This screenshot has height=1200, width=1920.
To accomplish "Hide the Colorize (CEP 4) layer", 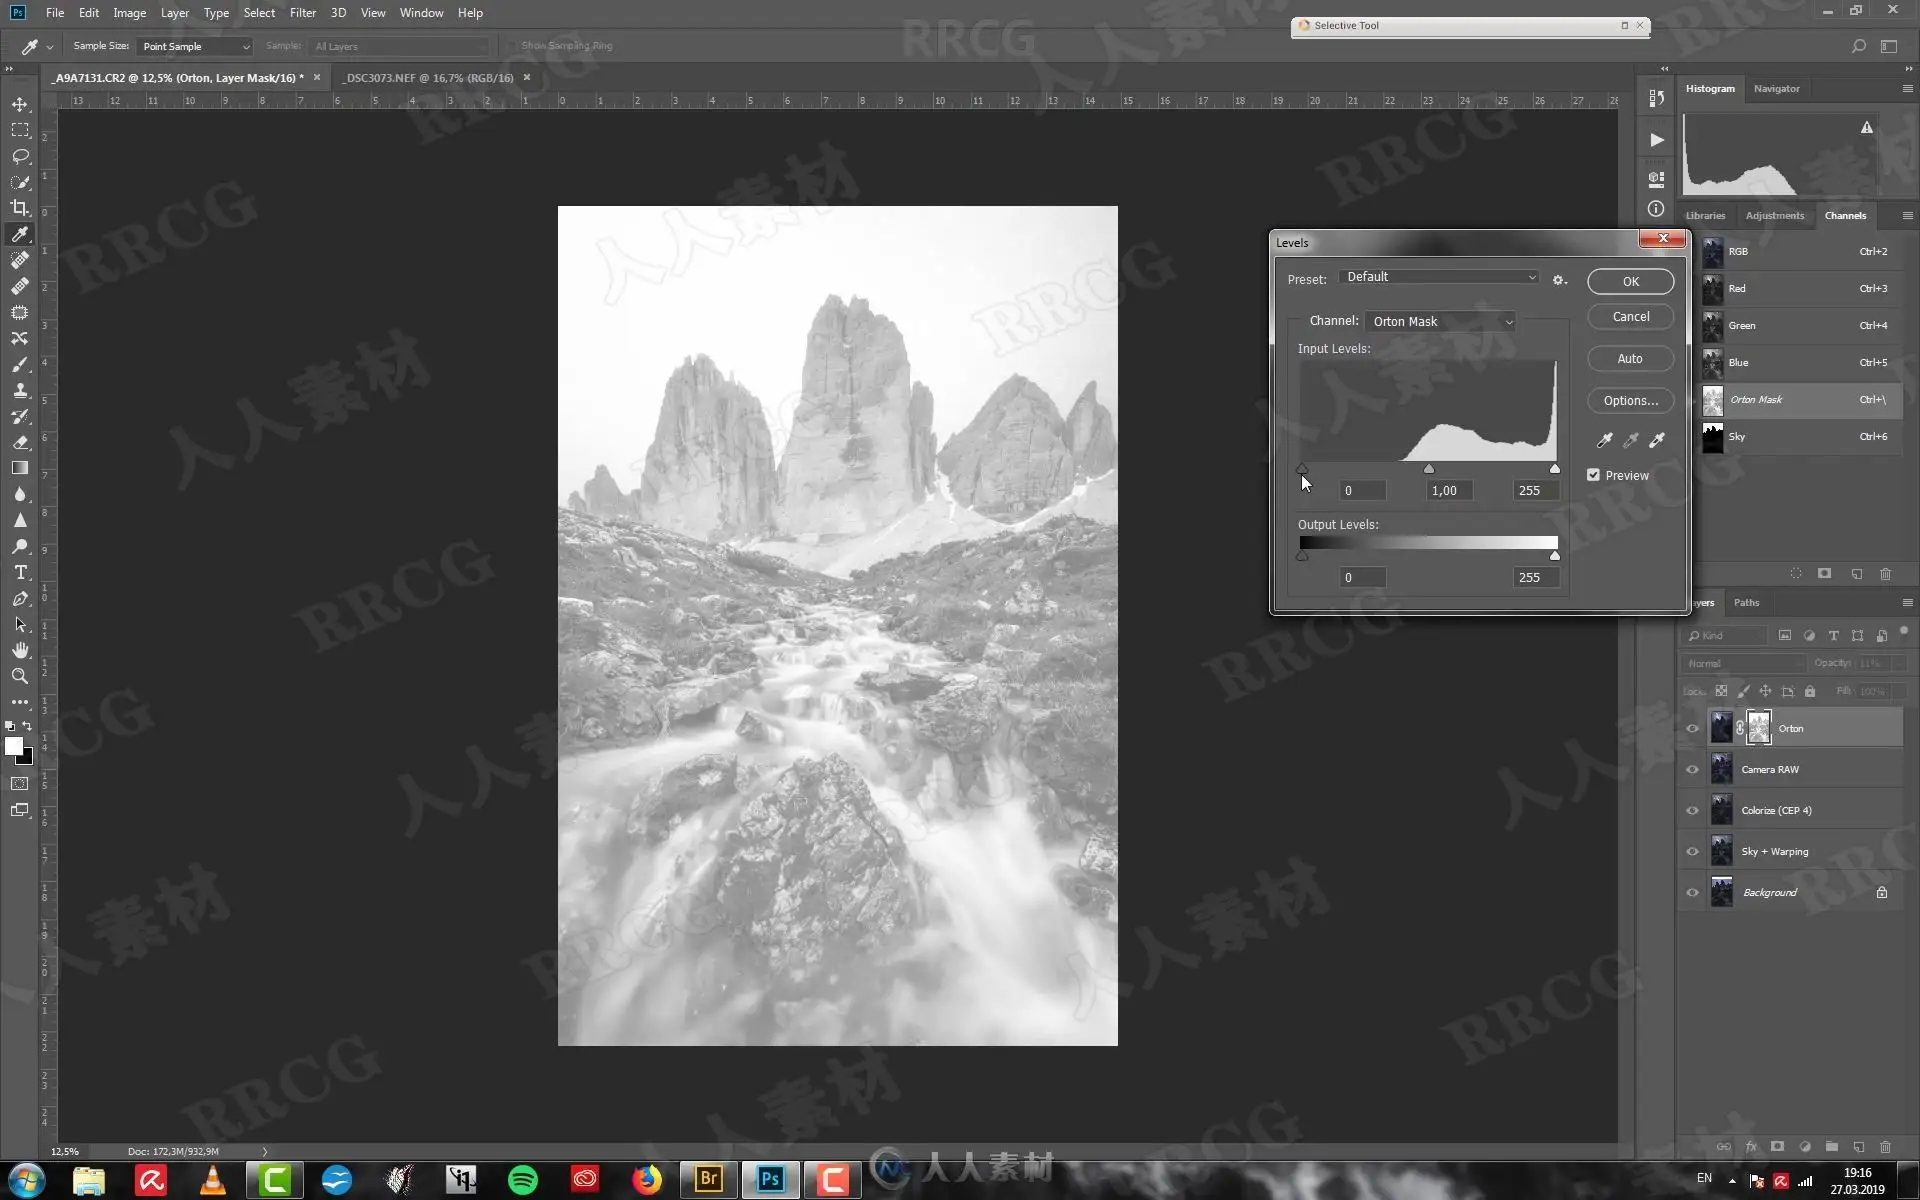I will 1693,810.
